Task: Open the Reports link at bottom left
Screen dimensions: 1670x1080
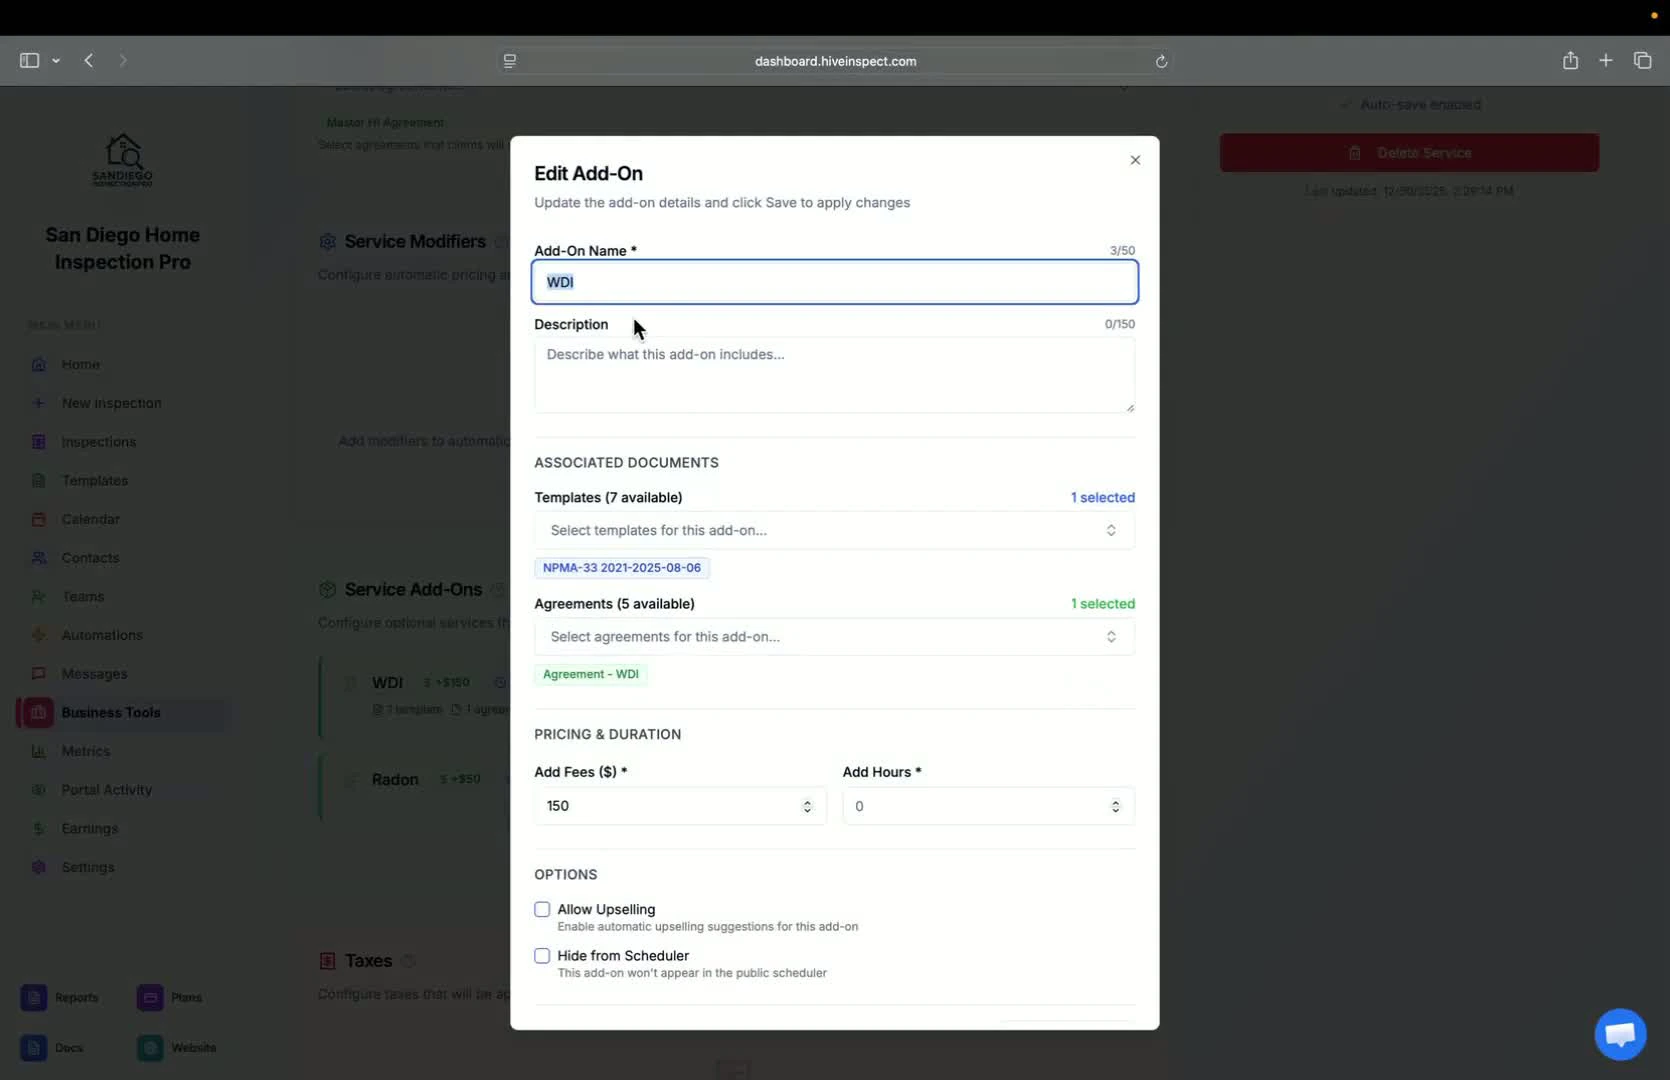Action: click(x=62, y=997)
